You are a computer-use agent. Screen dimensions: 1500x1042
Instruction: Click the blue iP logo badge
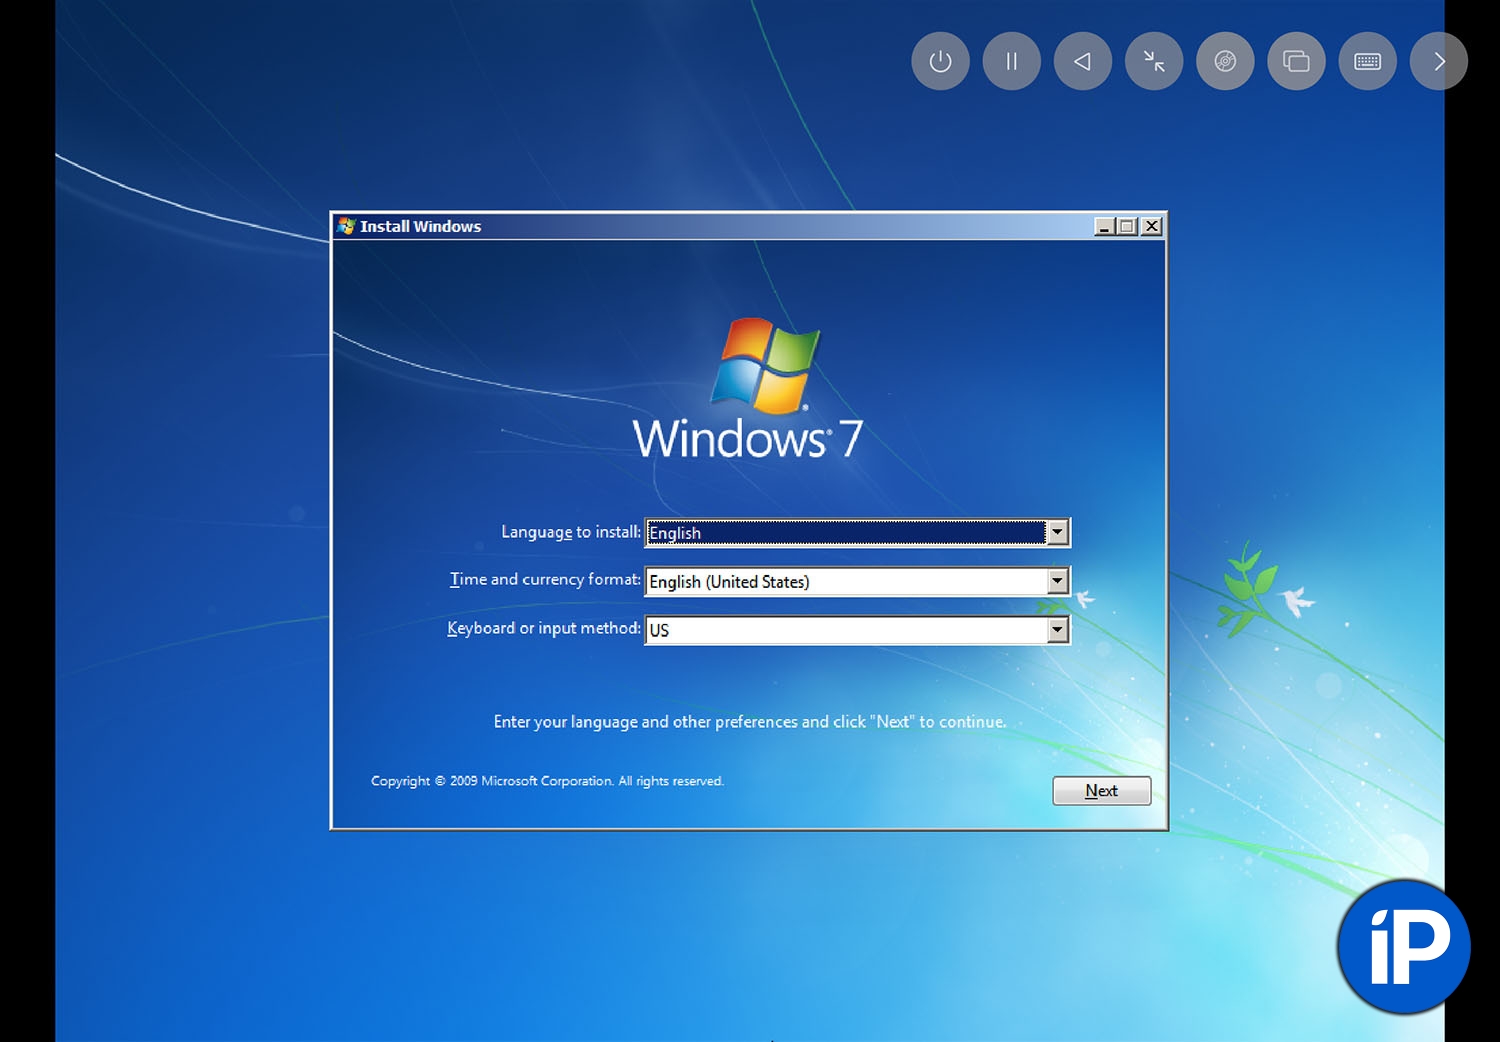(1403, 946)
